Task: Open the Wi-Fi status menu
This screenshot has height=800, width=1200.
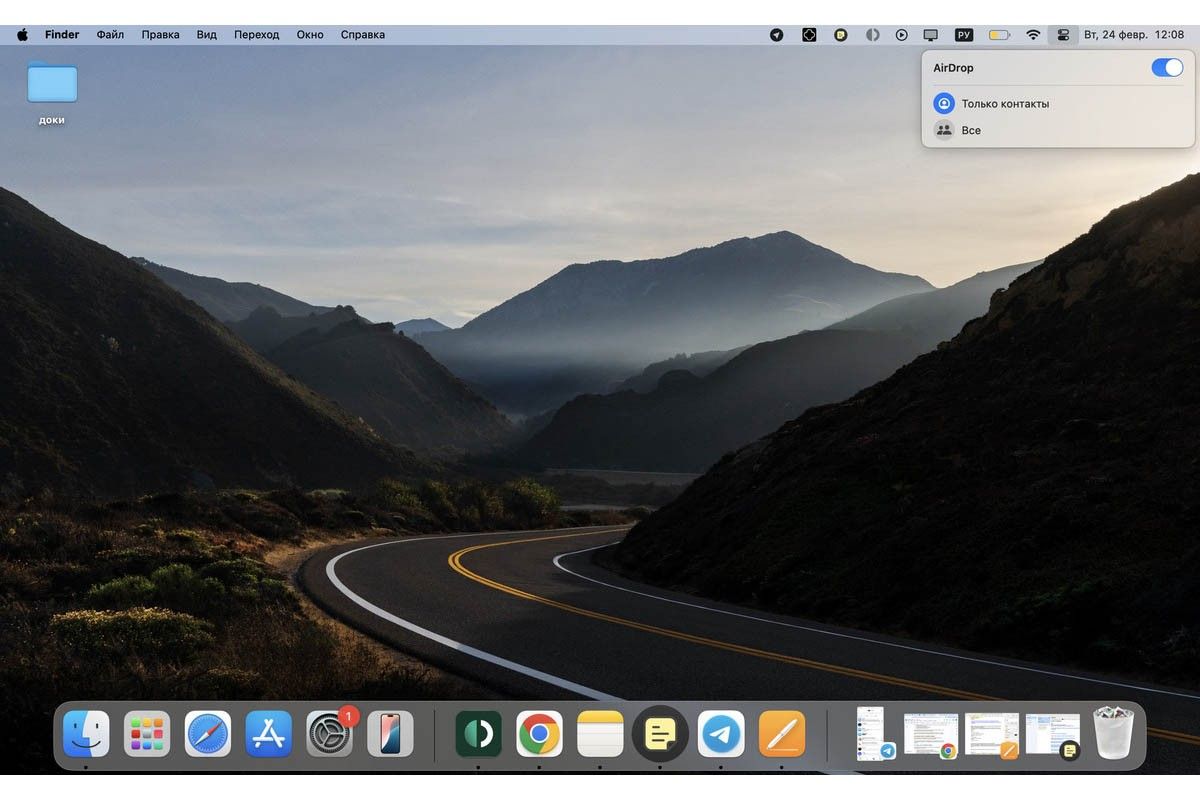Action: [1032, 34]
